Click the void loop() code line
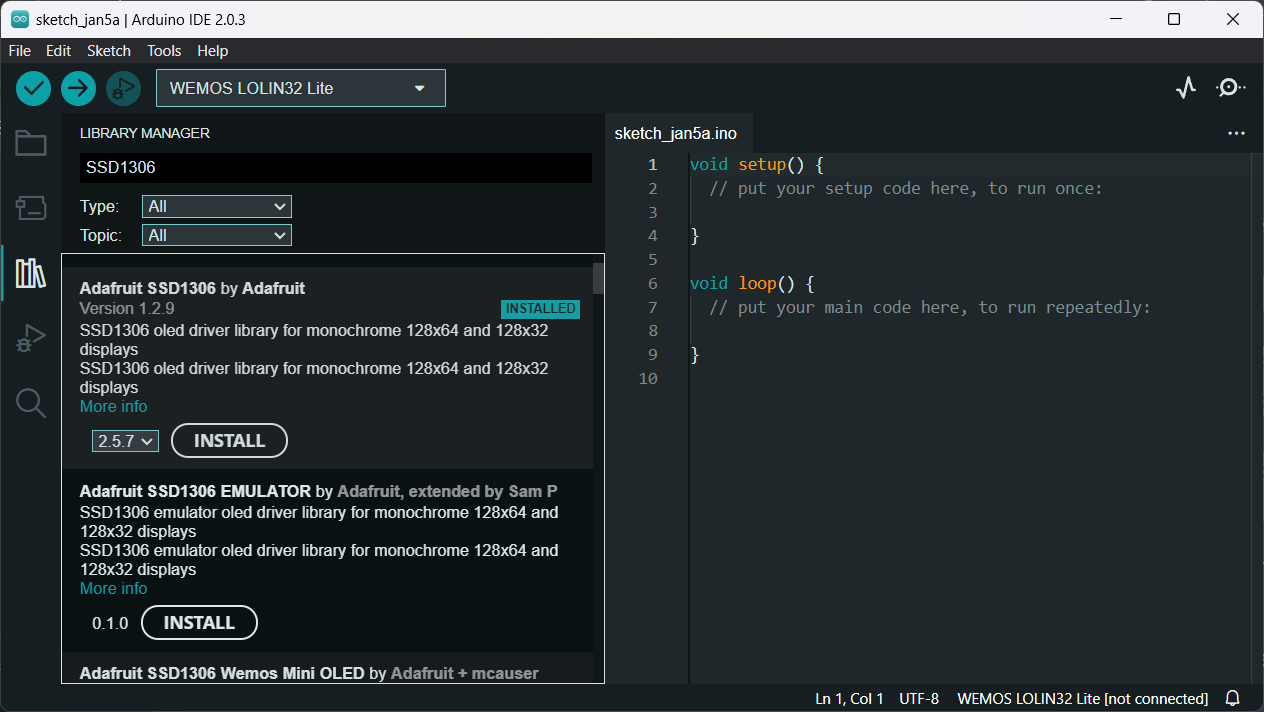This screenshot has height=712, width=1264. [x=752, y=284]
